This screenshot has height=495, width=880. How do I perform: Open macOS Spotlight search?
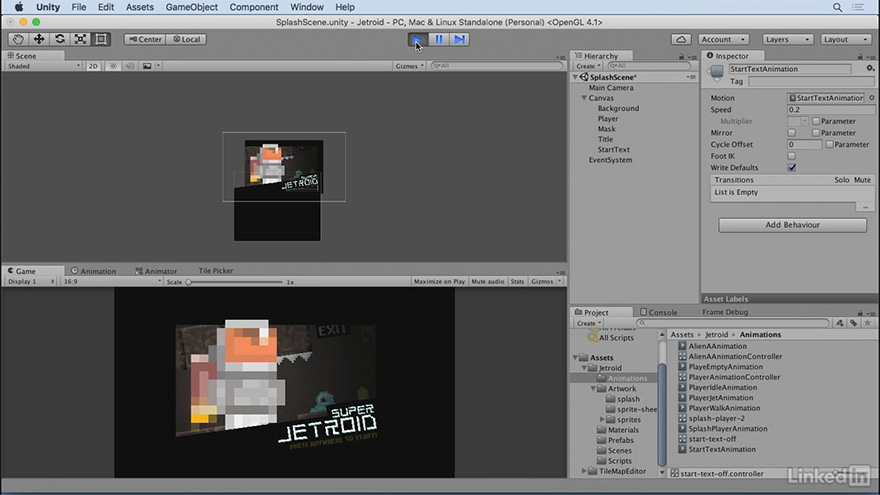[x=837, y=7]
